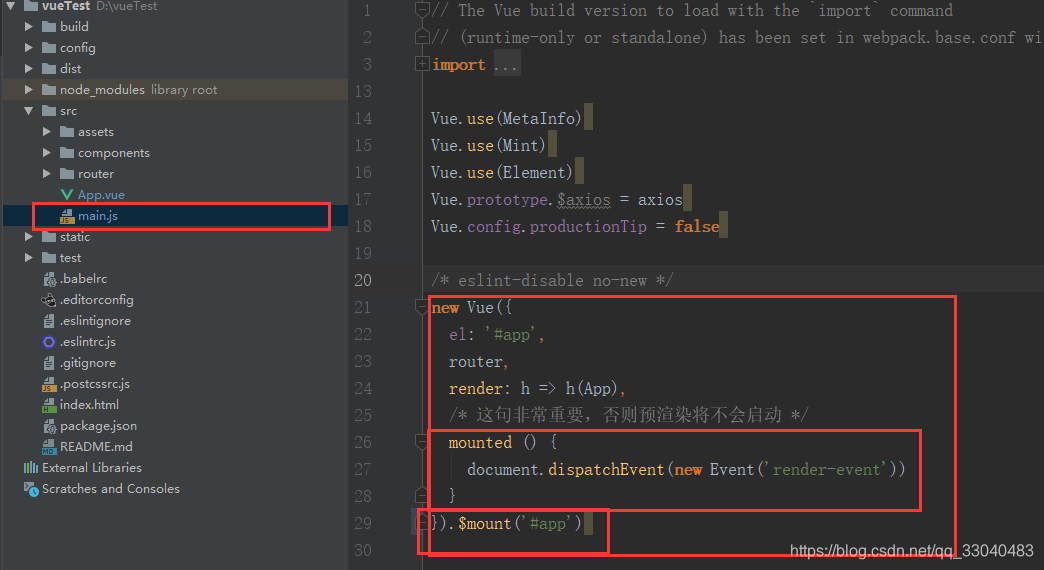Click the ESLint circle icon of .eslintrc.js

pyautogui.click(x=49, y=342)
